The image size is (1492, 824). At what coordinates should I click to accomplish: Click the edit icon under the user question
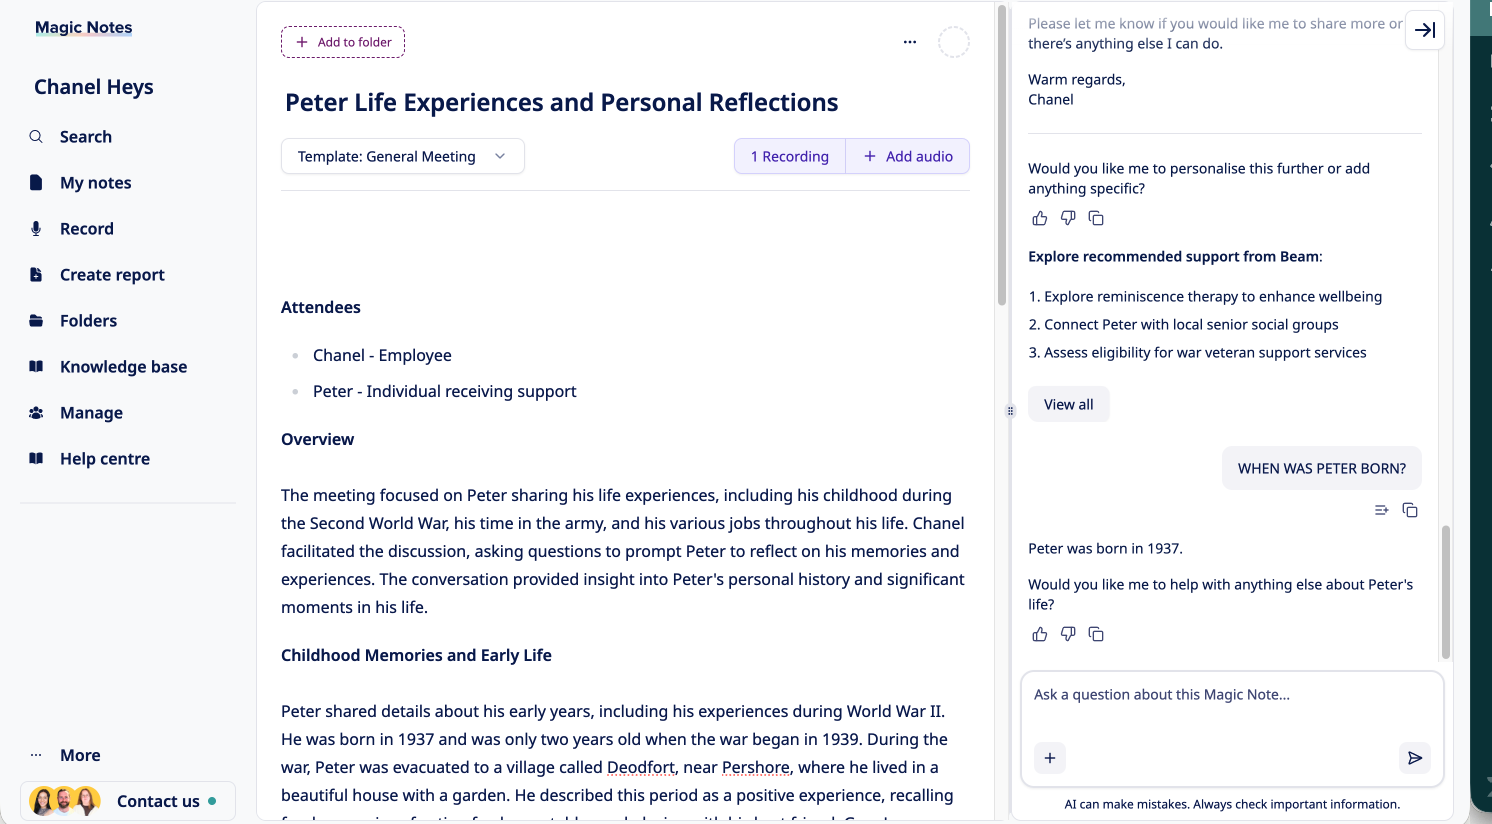tap(1381, 510)
